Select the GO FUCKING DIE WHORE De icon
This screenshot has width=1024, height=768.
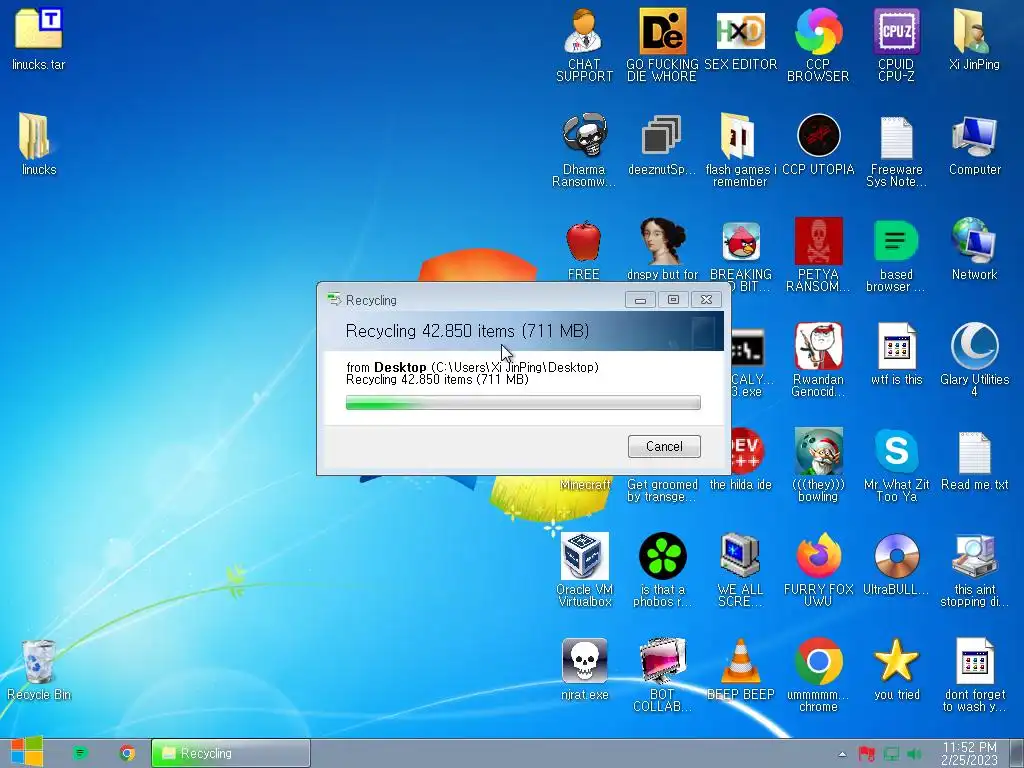(x=662, y=44)
